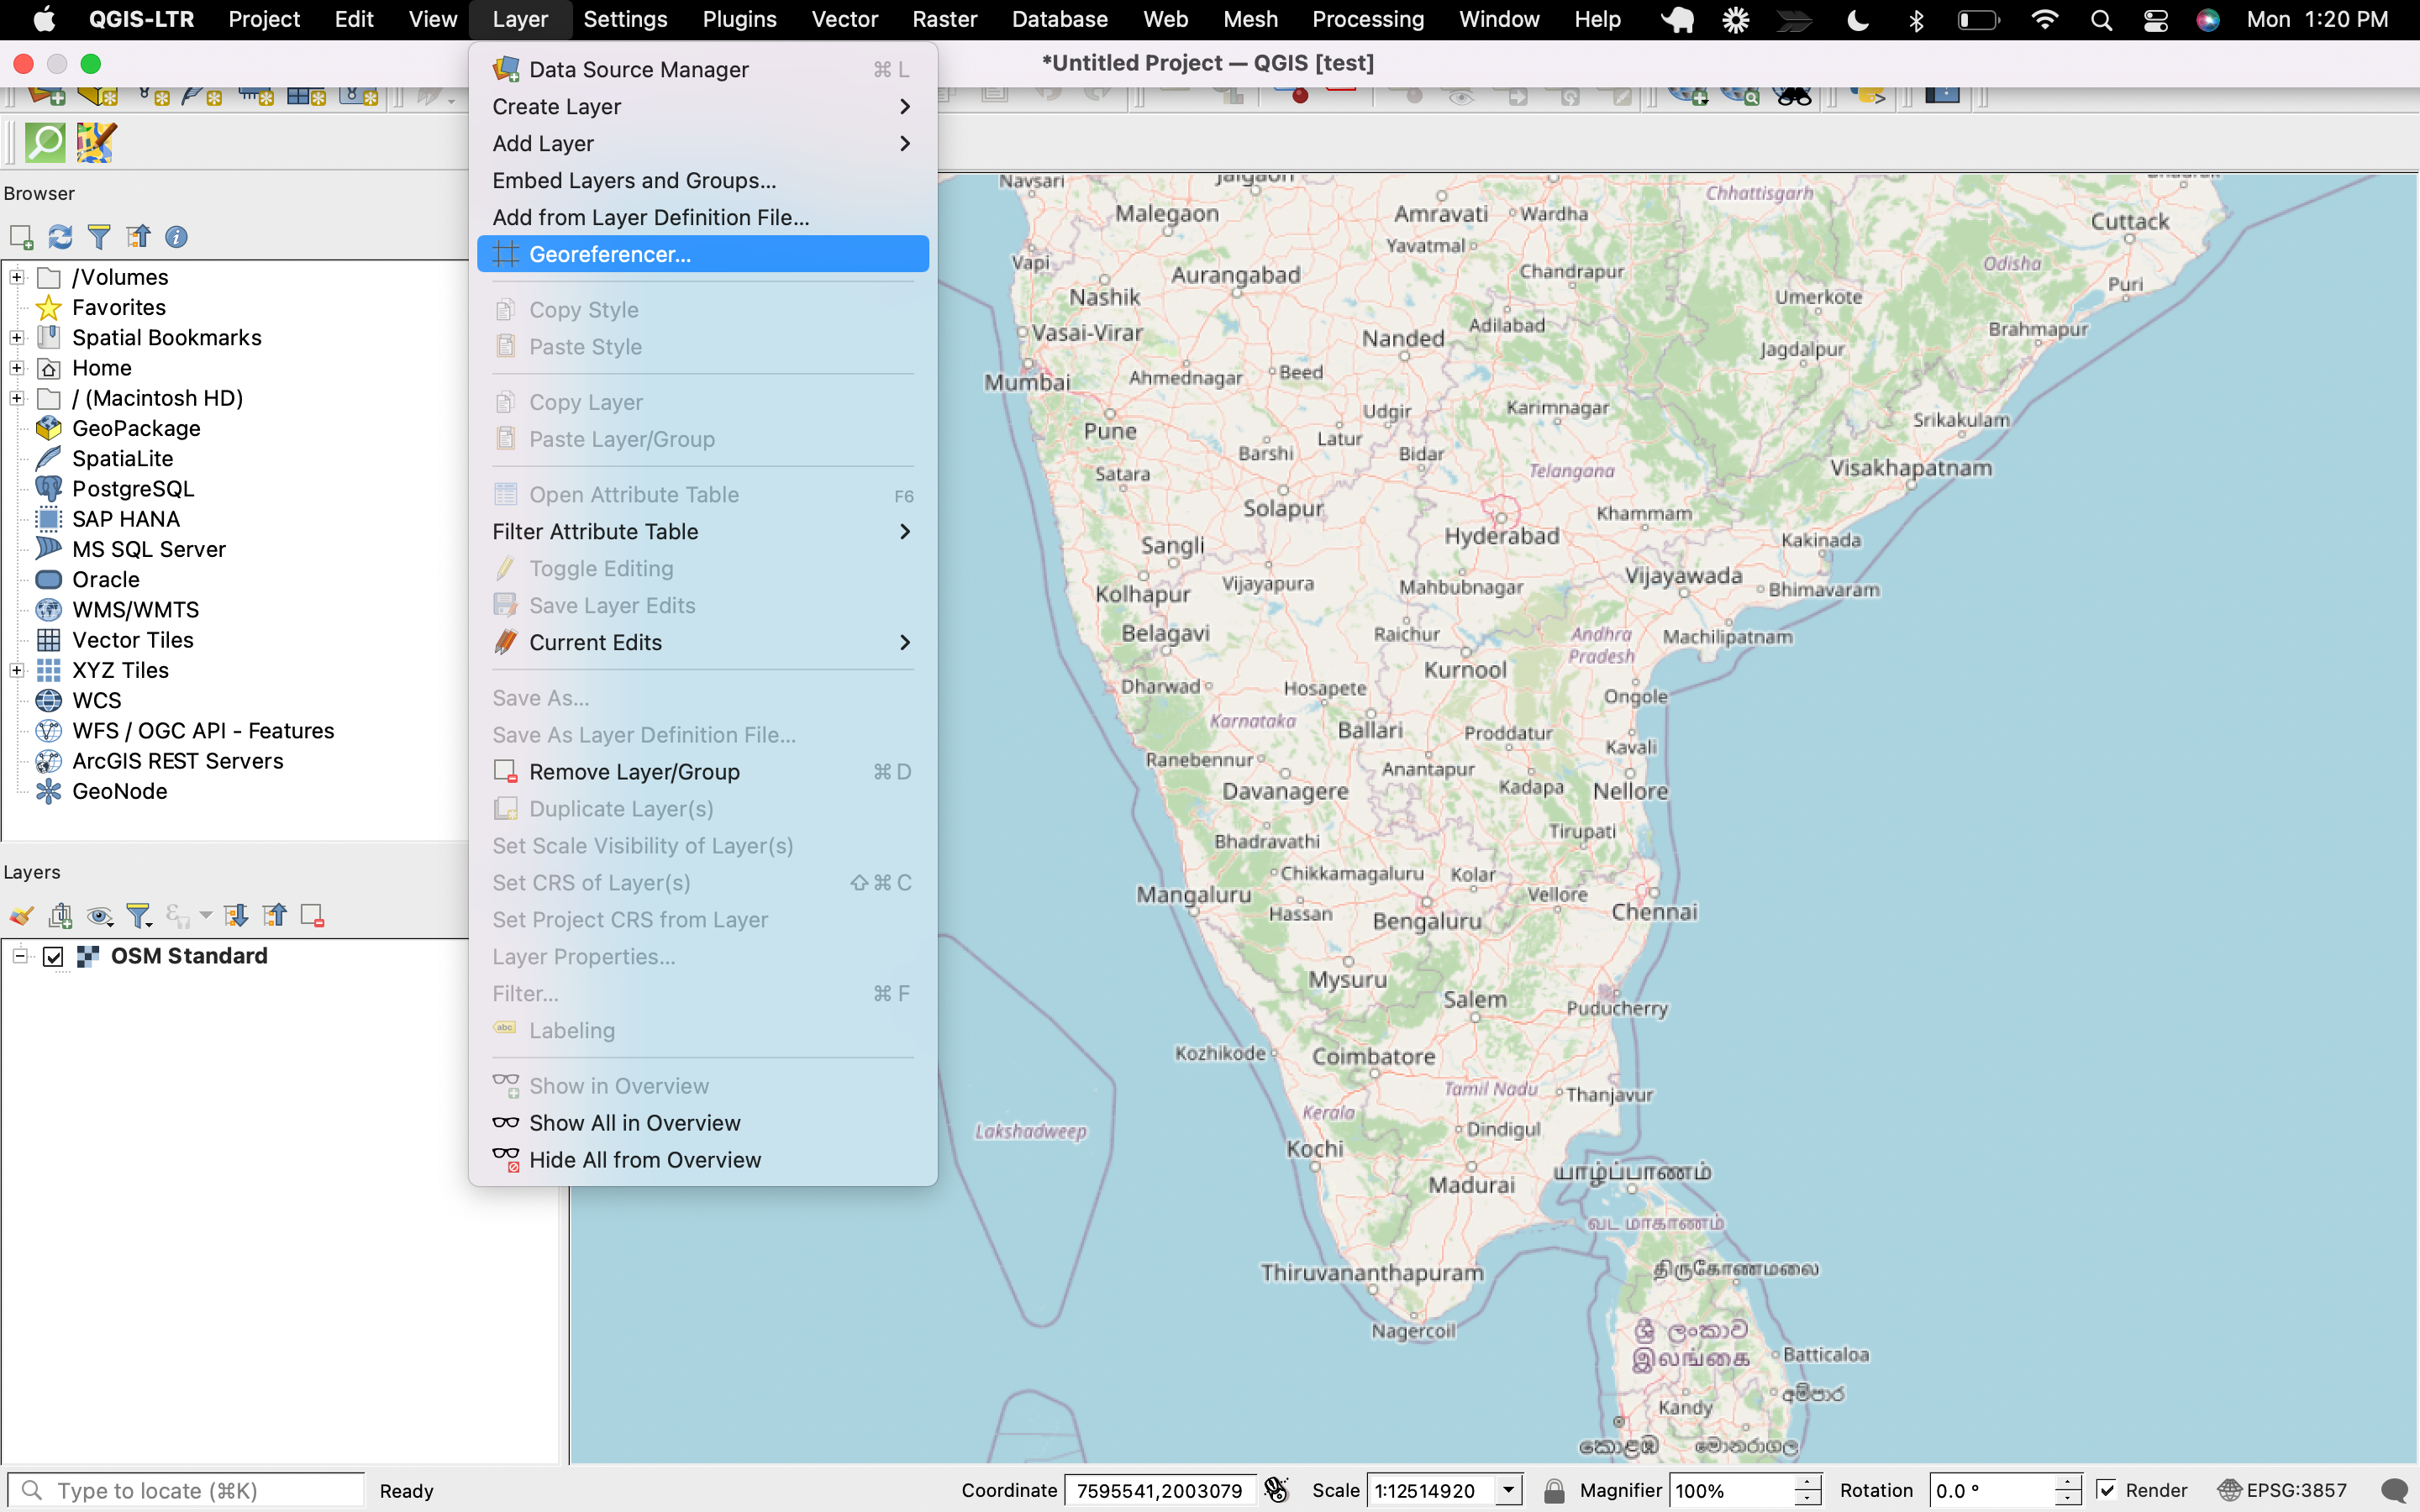The height and width of the screenshot is (1512, 2420).
Task: Open the Current Edits submenu
Action: (703, 642)
